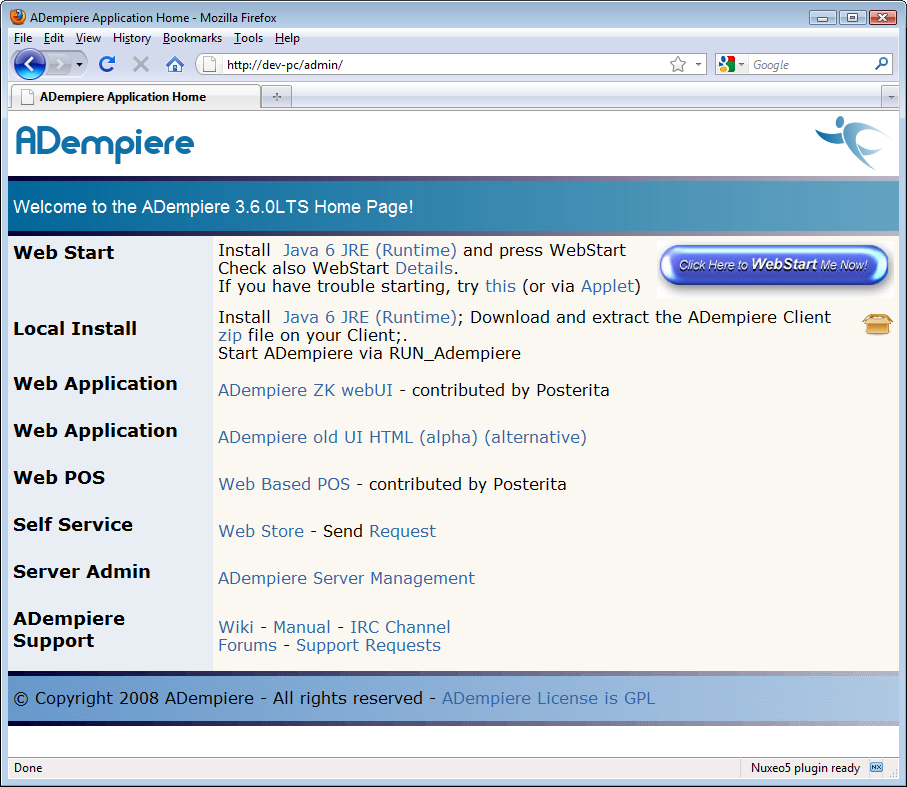Open ADempiere old UI HTML (alpha) link
907x787 pixels.
click(x=348, y=437)
